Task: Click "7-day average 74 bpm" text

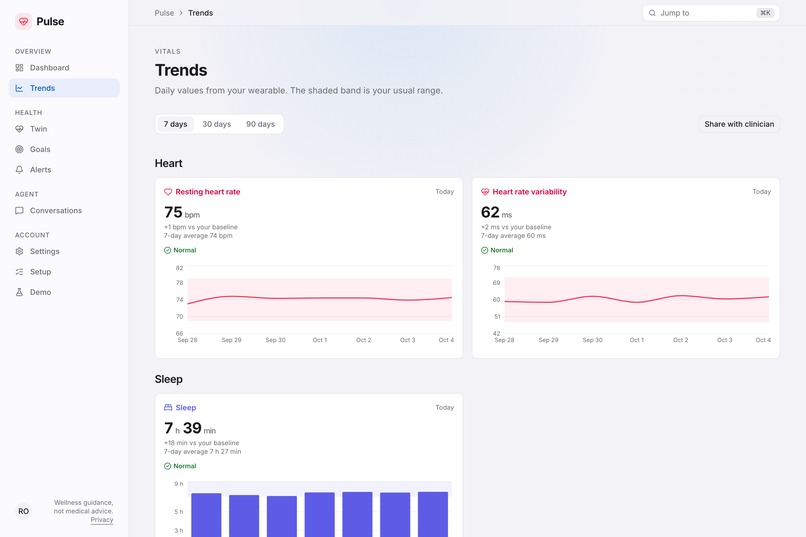Action: coord(198,236)
